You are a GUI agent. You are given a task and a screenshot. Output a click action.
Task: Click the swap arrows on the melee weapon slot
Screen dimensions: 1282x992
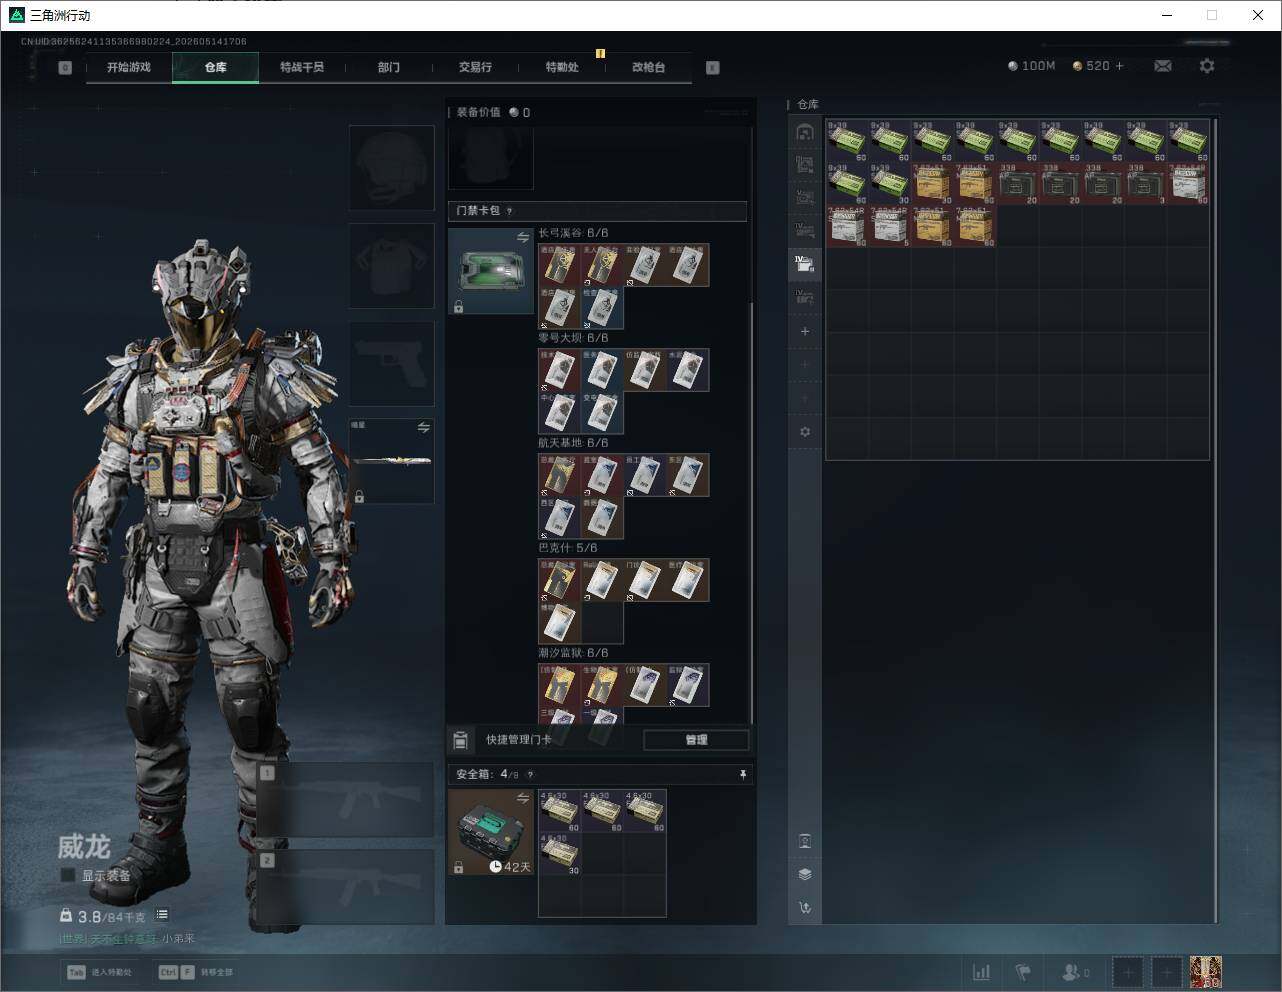pos(424,427)
